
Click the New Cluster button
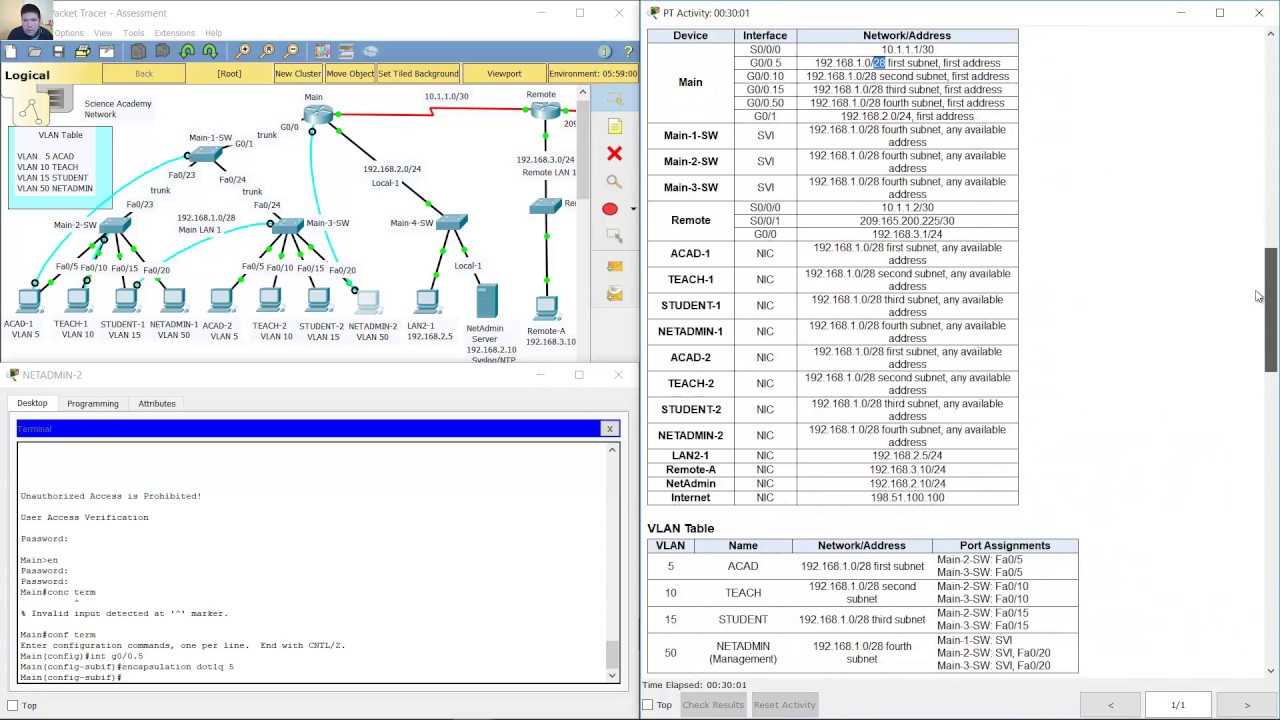pyautogui.click(x=298, y=74)
